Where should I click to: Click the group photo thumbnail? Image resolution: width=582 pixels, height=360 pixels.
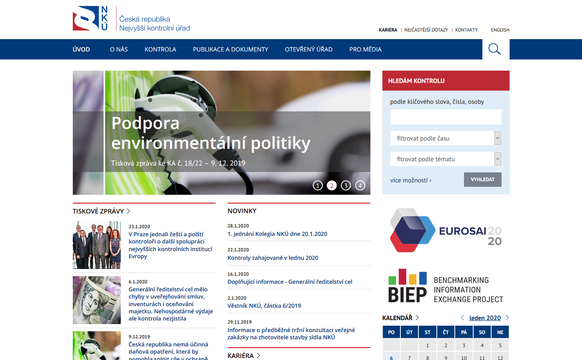[x=97, y=245]
